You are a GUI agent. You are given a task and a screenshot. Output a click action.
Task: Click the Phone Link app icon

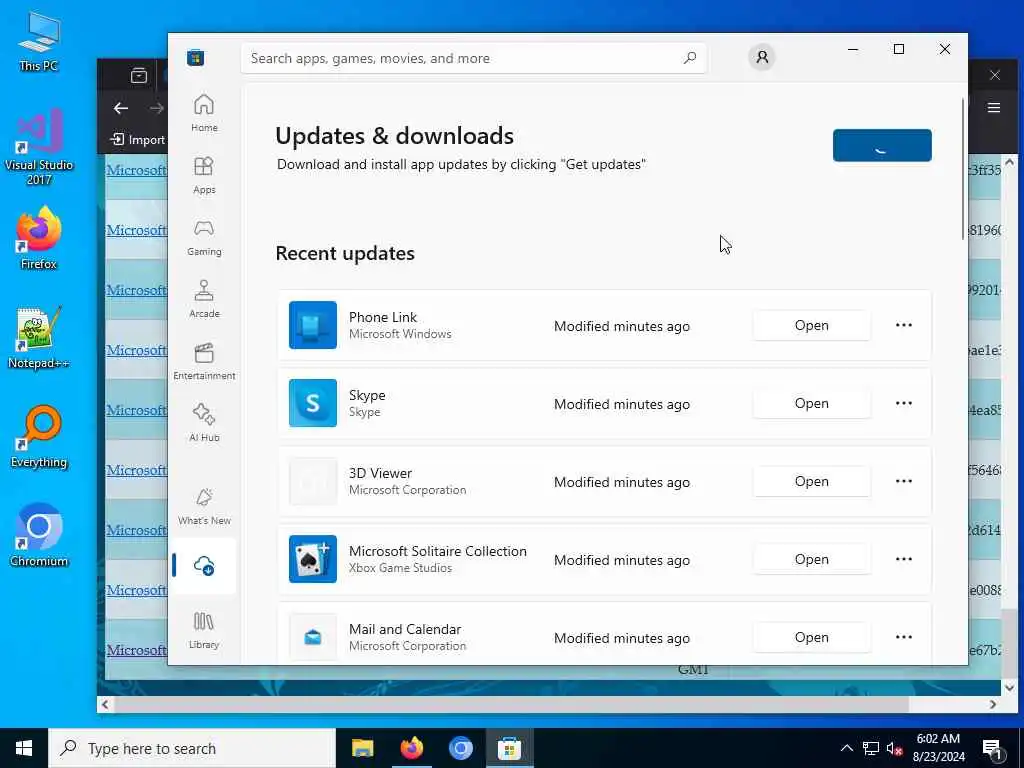[313, 325]
